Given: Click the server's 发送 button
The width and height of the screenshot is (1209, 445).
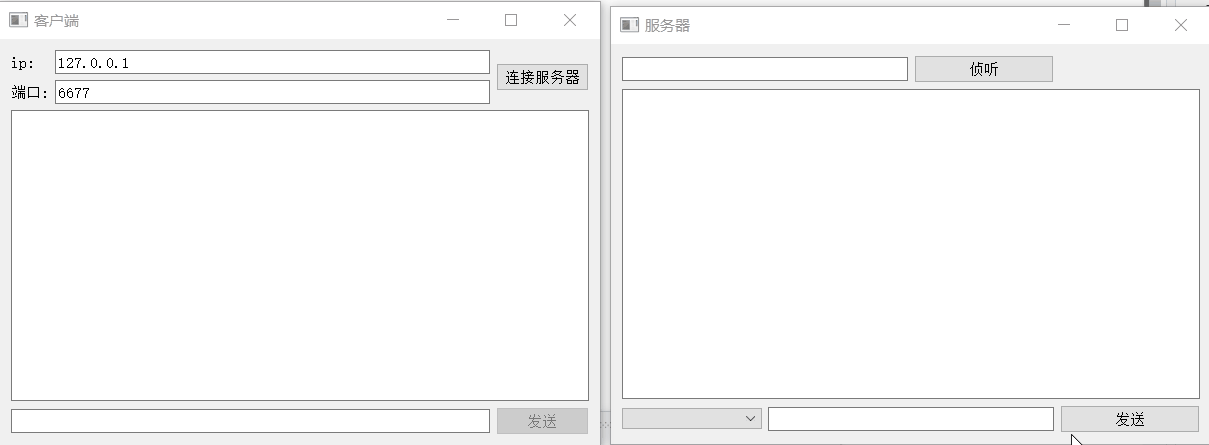Looking at the screenshot, I should pyautogui.click(x=1130, y=419).
